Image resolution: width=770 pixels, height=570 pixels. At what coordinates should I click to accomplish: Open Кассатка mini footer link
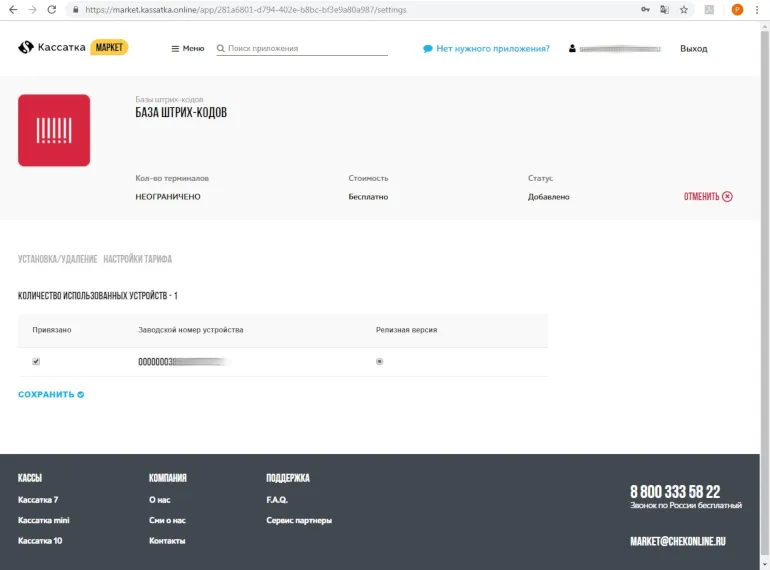coord(44,520)
